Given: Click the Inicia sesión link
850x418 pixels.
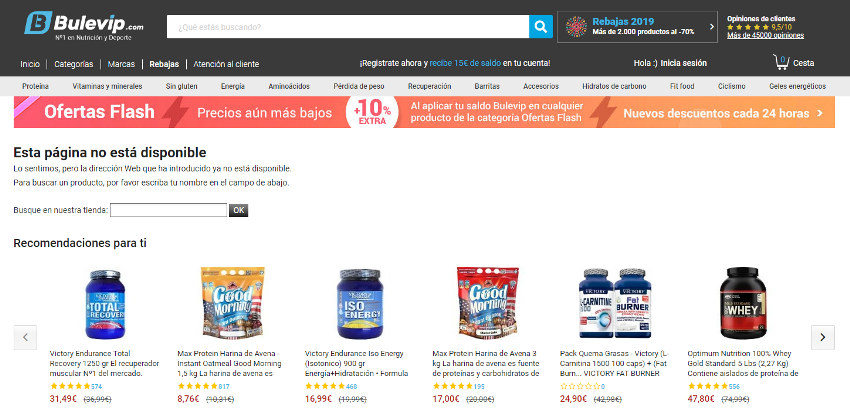Looking at the screenshot, I should [x=684, y=63].
